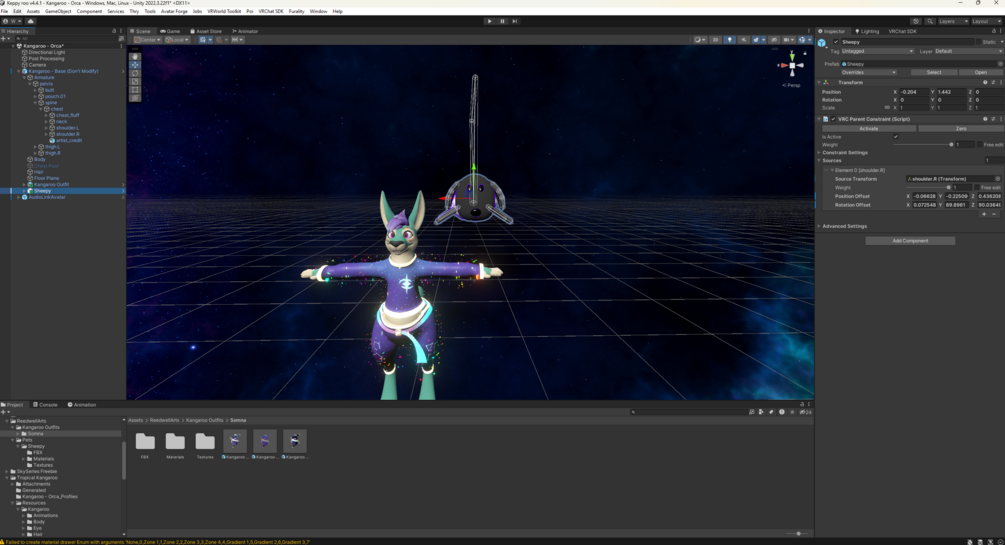Click the Hierarchy create plus button
This screenshot has height=545, width=1005.
4,38
